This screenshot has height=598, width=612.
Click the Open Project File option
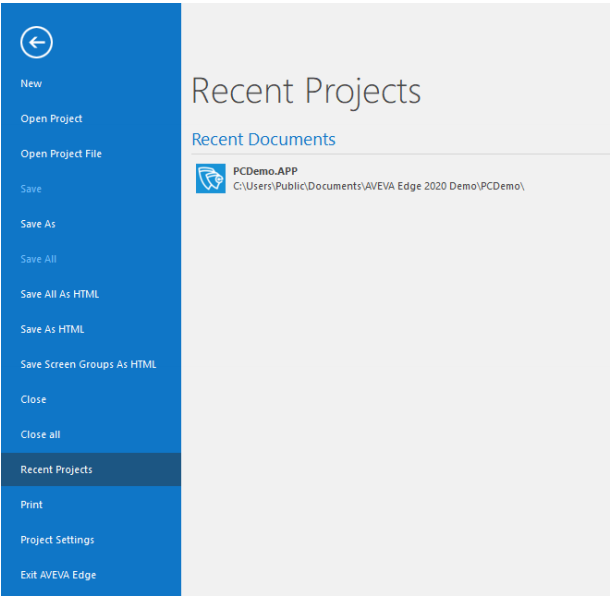61,154
